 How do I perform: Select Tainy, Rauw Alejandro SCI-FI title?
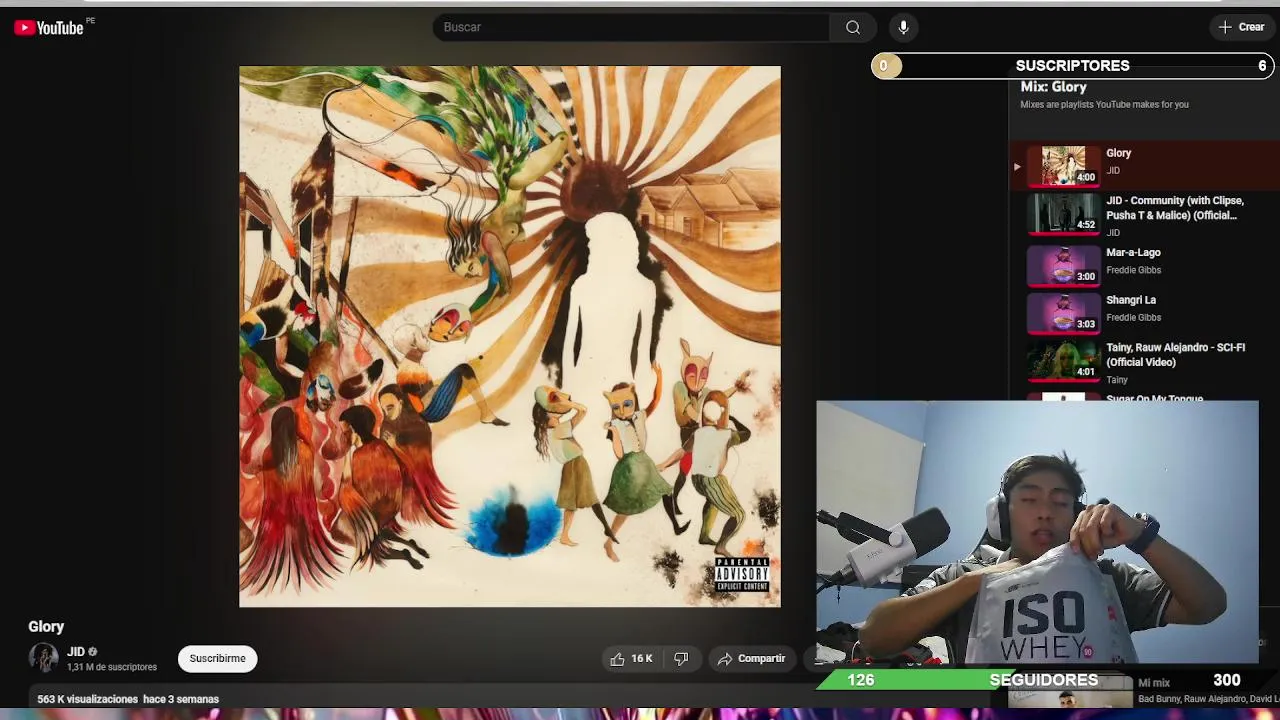(x=1175, y=355)
